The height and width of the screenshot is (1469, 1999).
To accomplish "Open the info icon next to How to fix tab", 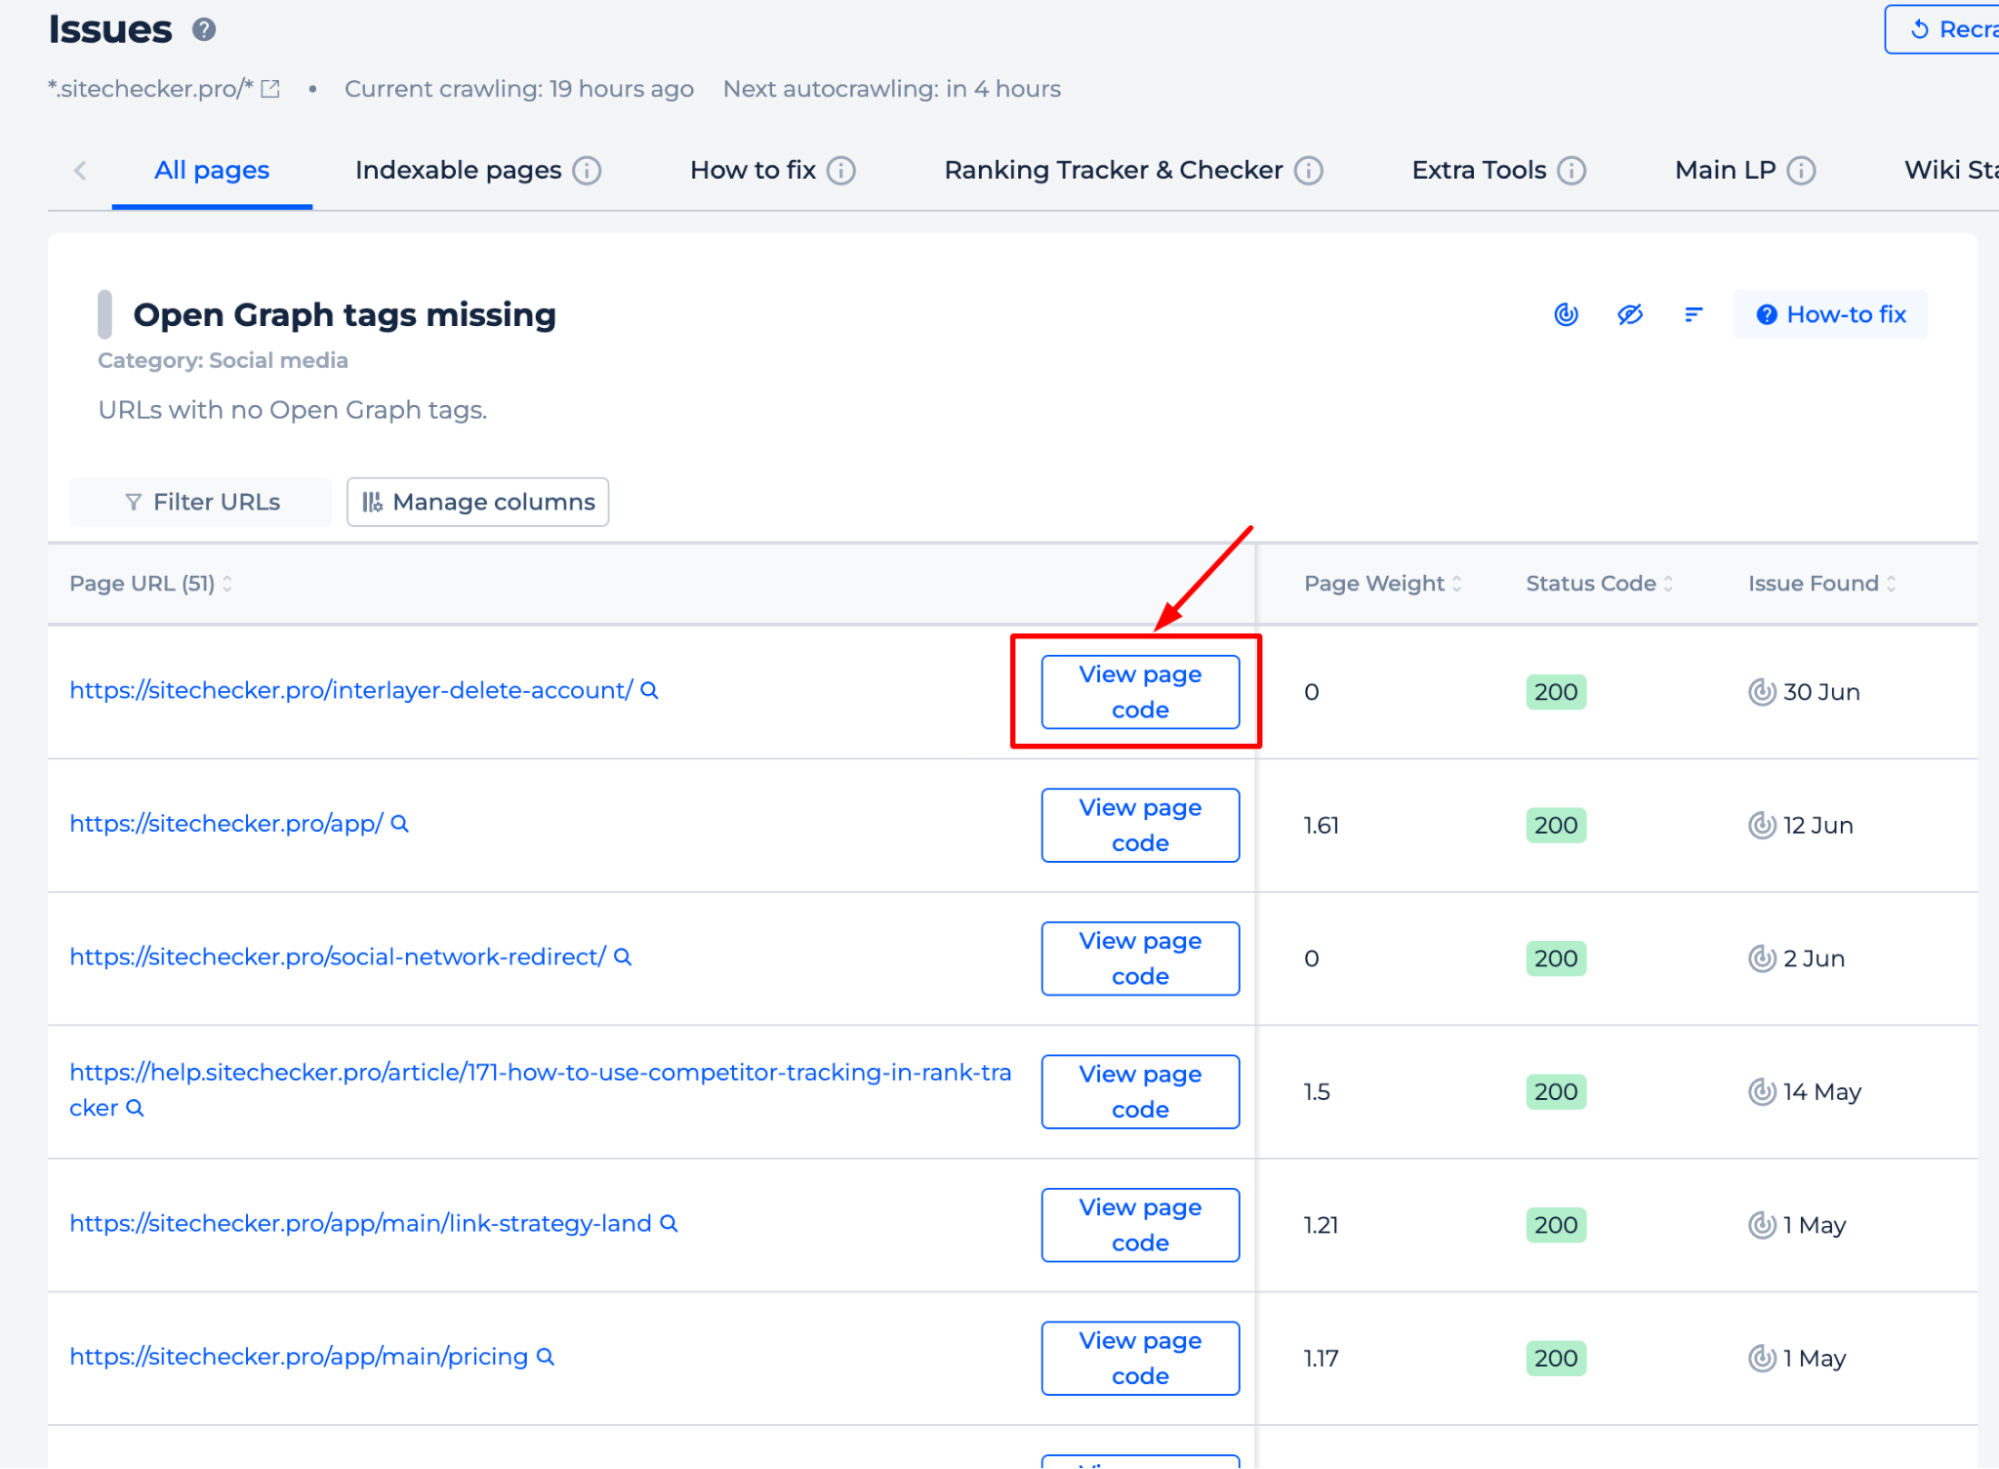I will tap(842, 171).
